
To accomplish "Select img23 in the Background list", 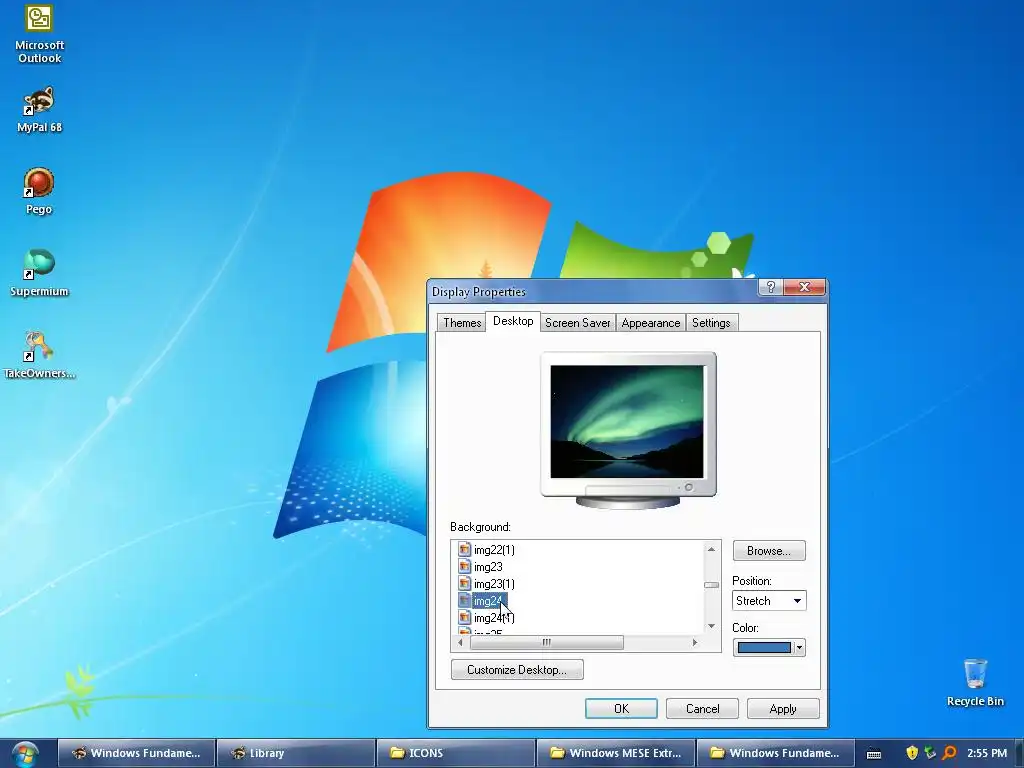I will (488, 567).
